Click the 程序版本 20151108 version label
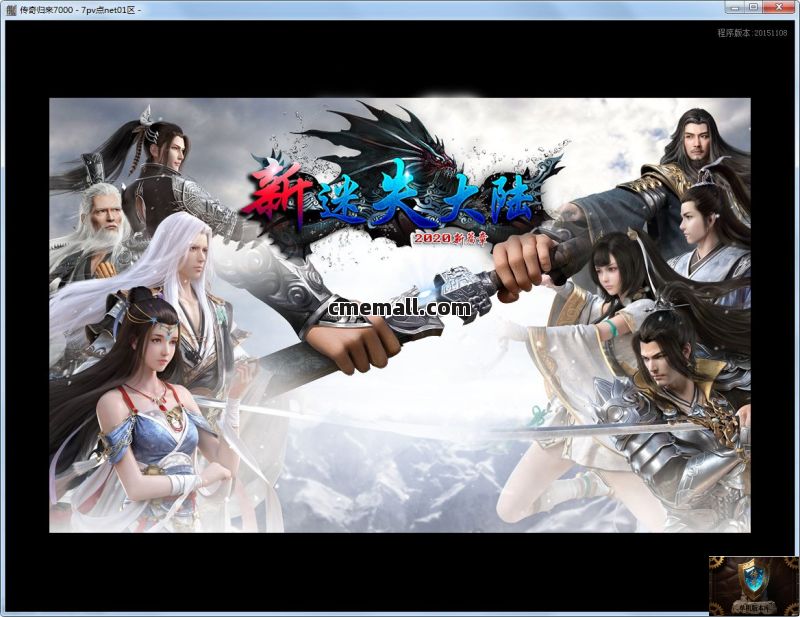This screenshot has height=617, width=800. 751,33
